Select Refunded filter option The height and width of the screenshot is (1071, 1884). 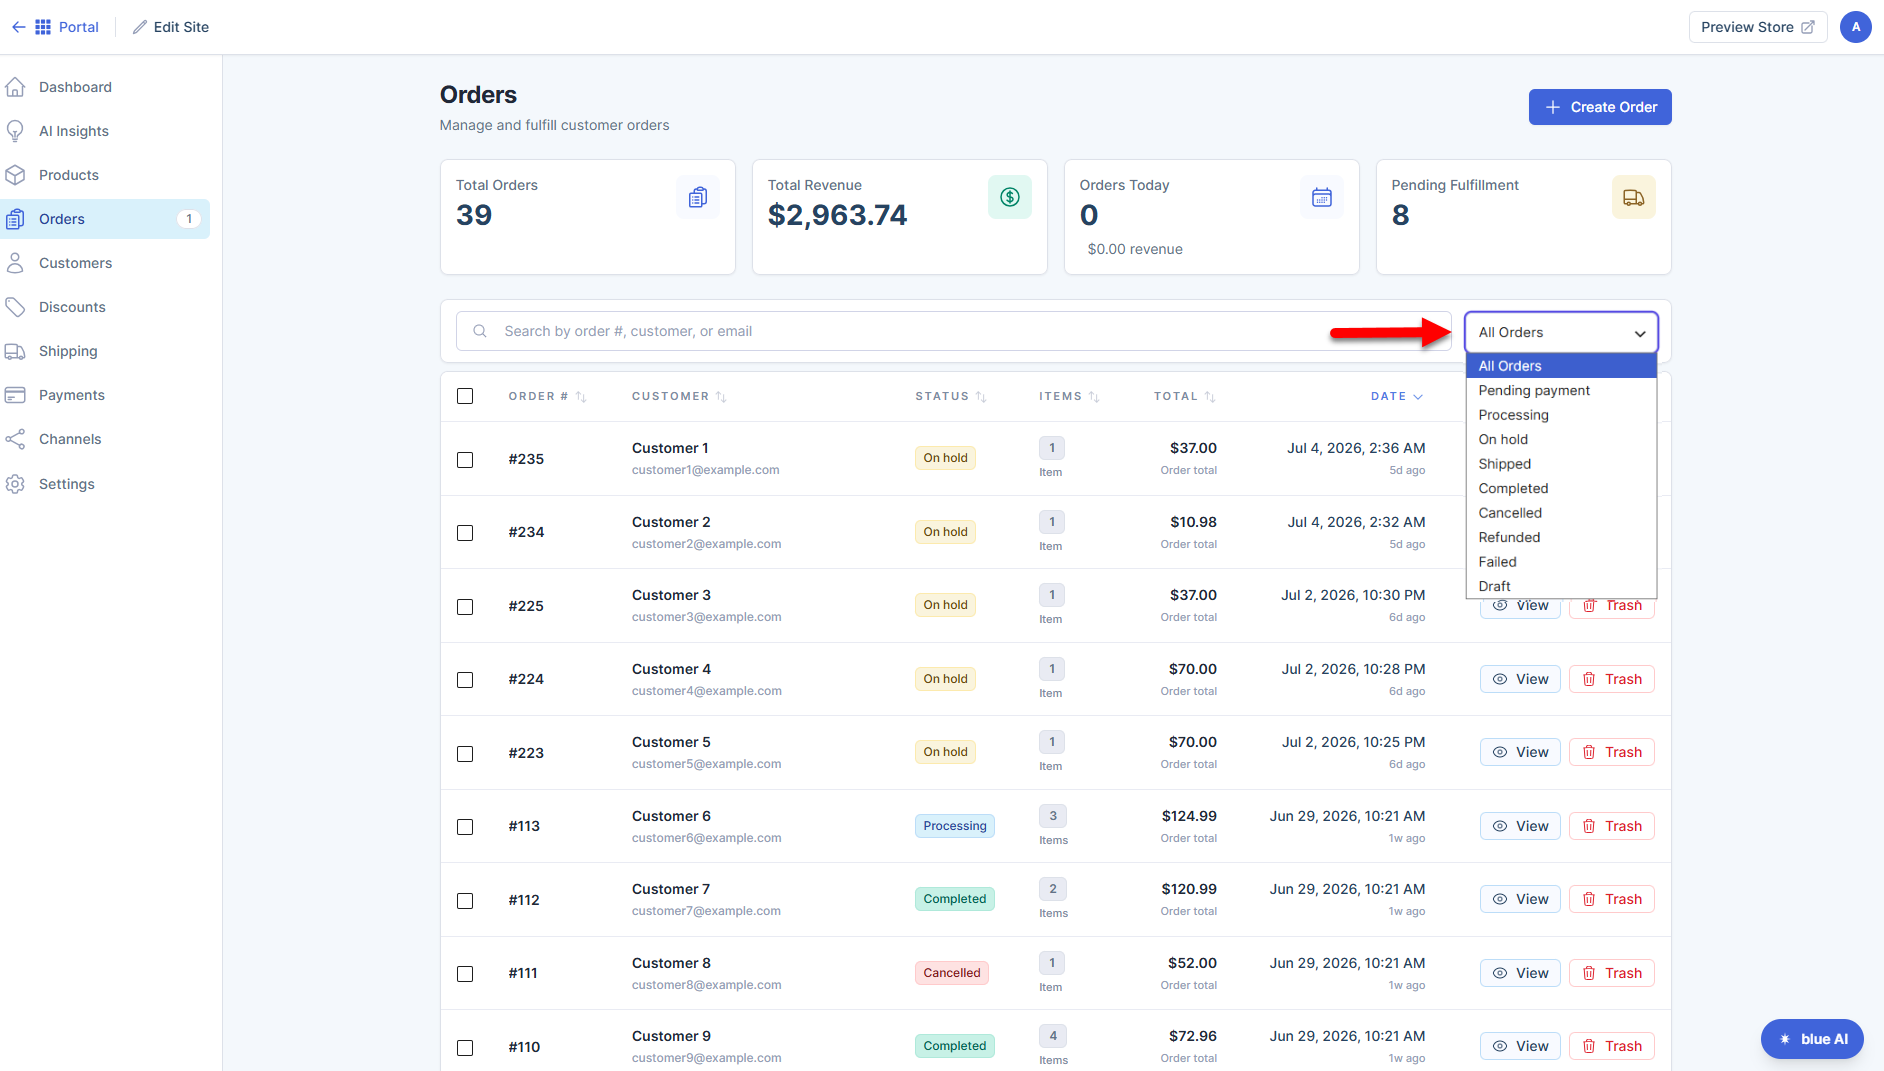point(1561,537)
